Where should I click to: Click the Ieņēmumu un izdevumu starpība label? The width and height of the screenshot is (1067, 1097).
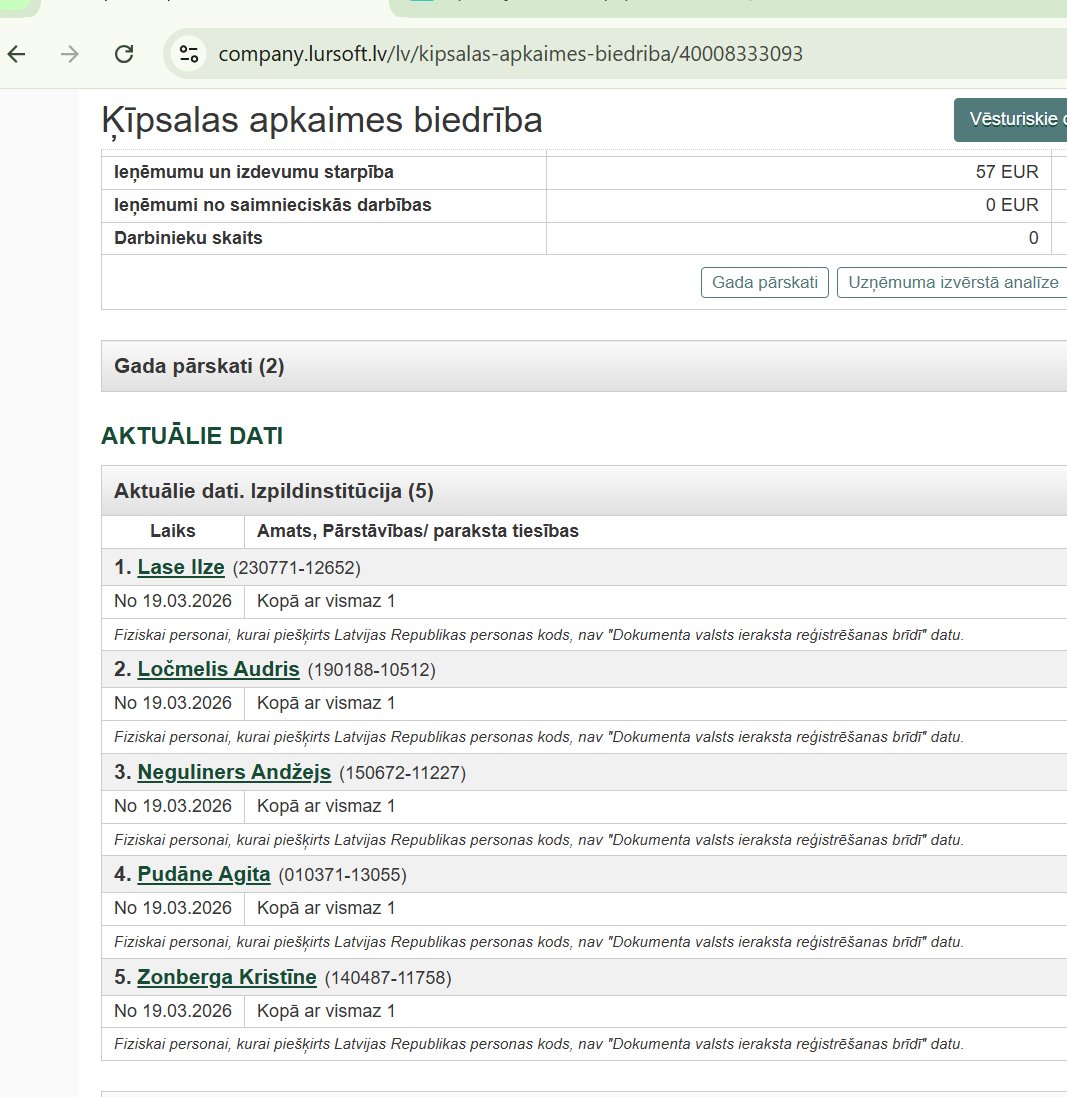[254, 172]
